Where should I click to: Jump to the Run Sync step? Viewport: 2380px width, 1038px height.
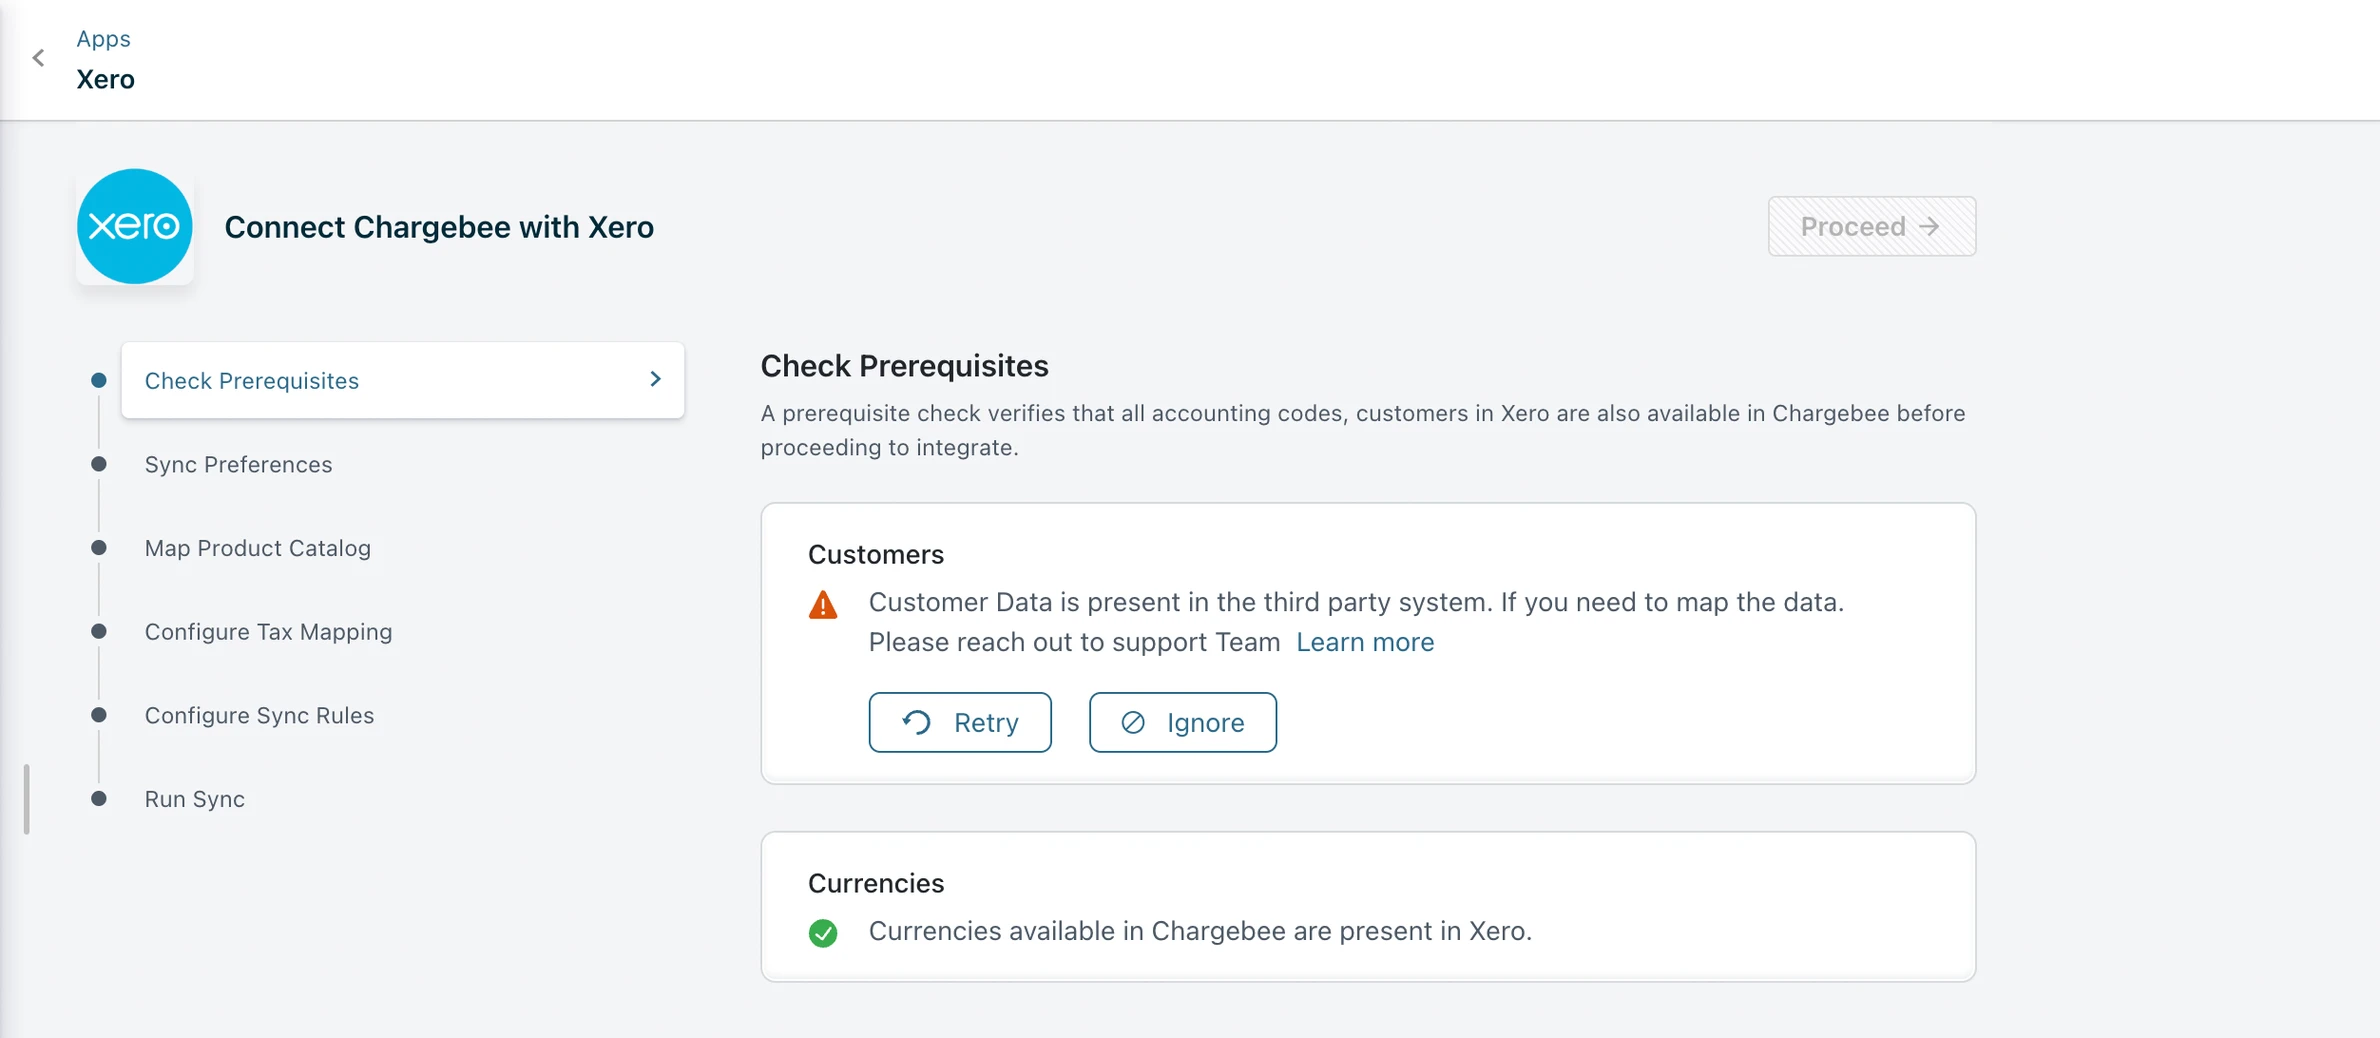click(194, 799)
